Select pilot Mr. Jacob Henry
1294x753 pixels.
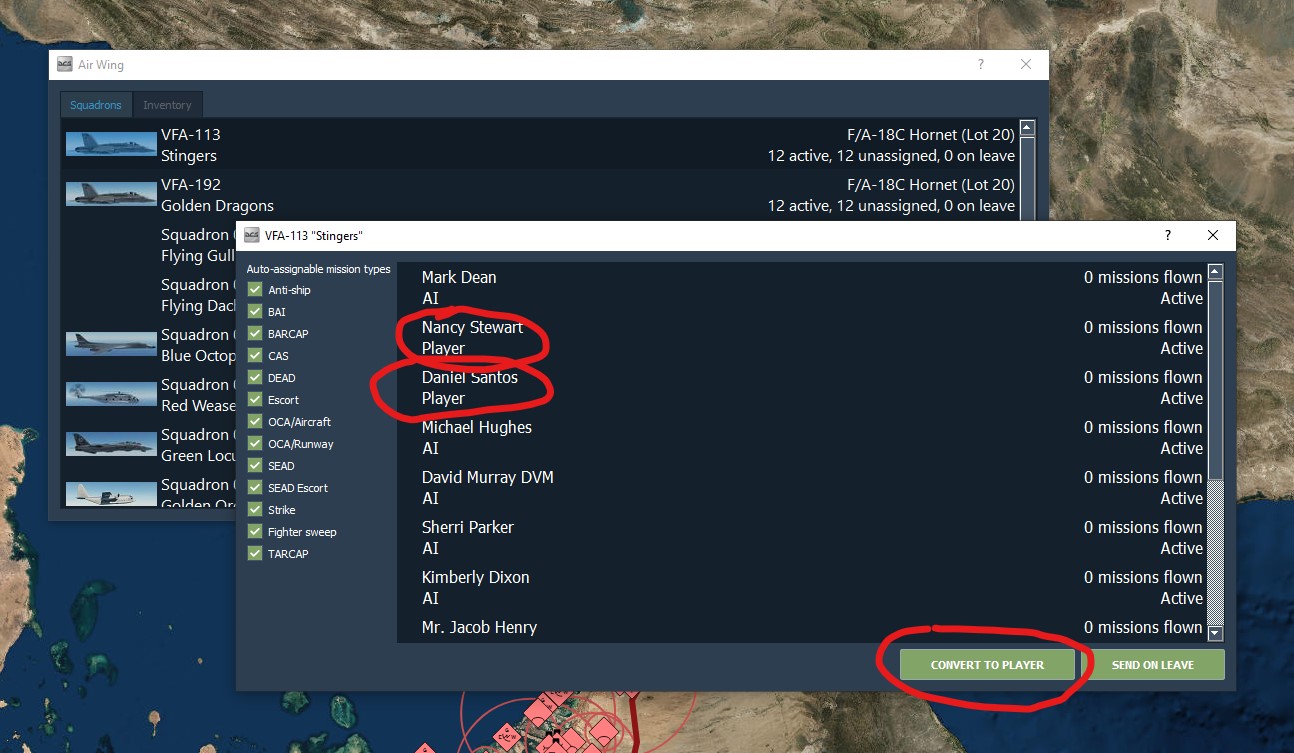[x=802, y=627]
